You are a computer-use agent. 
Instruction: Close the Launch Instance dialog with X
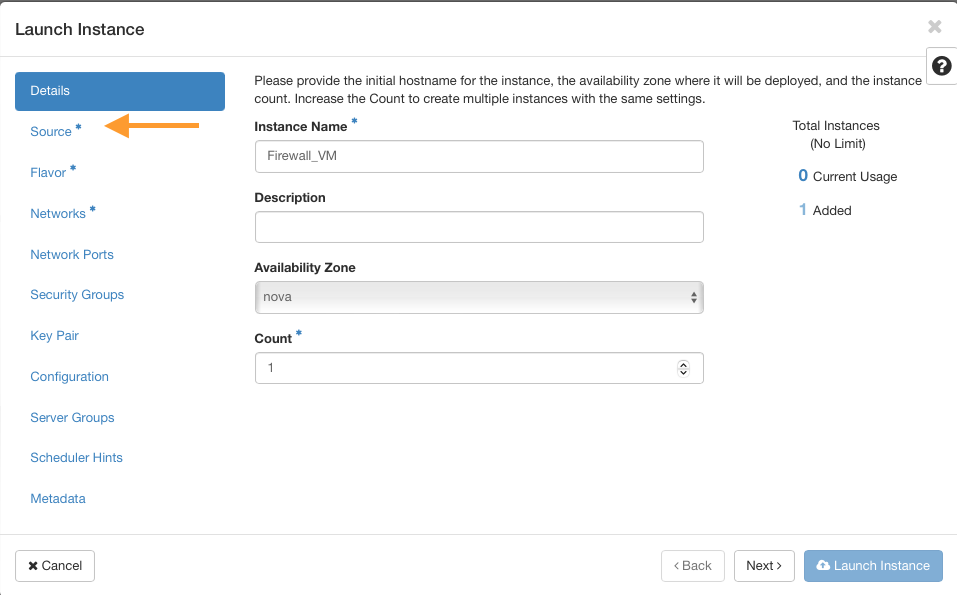point(934,27)
